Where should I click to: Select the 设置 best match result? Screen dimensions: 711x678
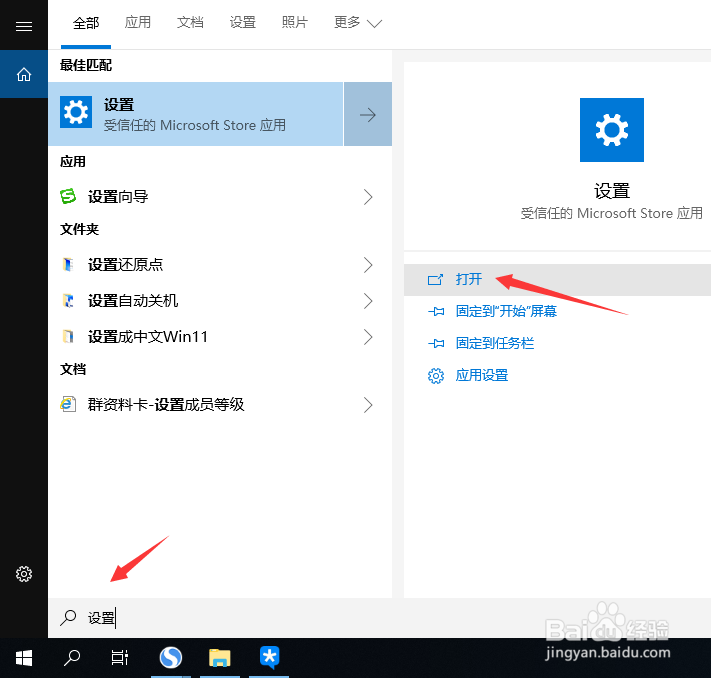195,114
